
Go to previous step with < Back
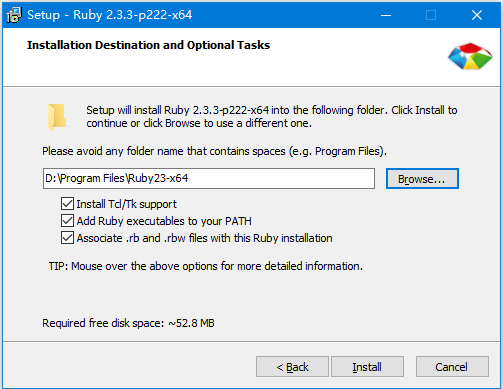292,367
